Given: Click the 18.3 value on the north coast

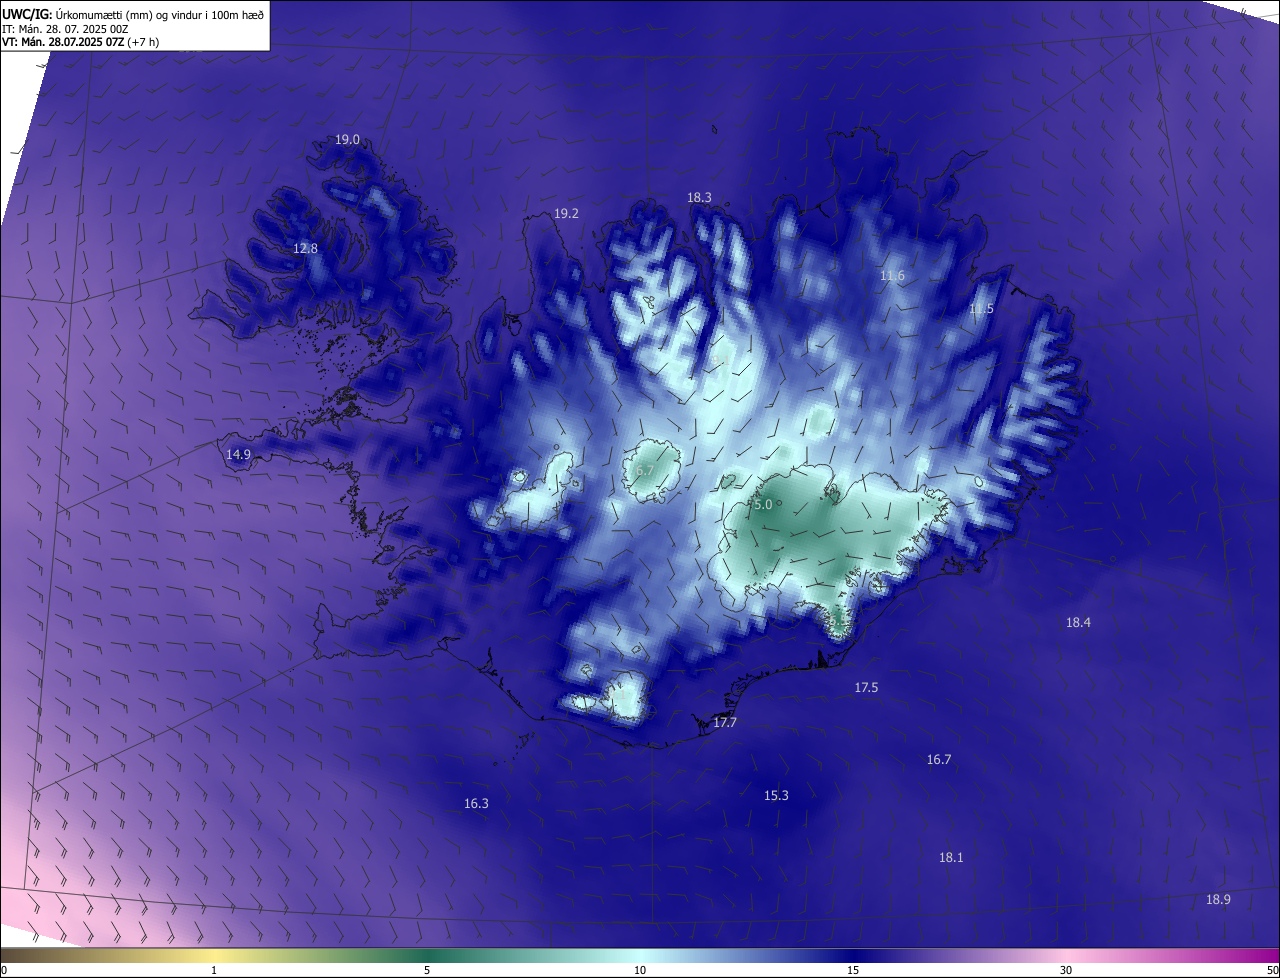Looking at the screenshot, I should [699, 198].
